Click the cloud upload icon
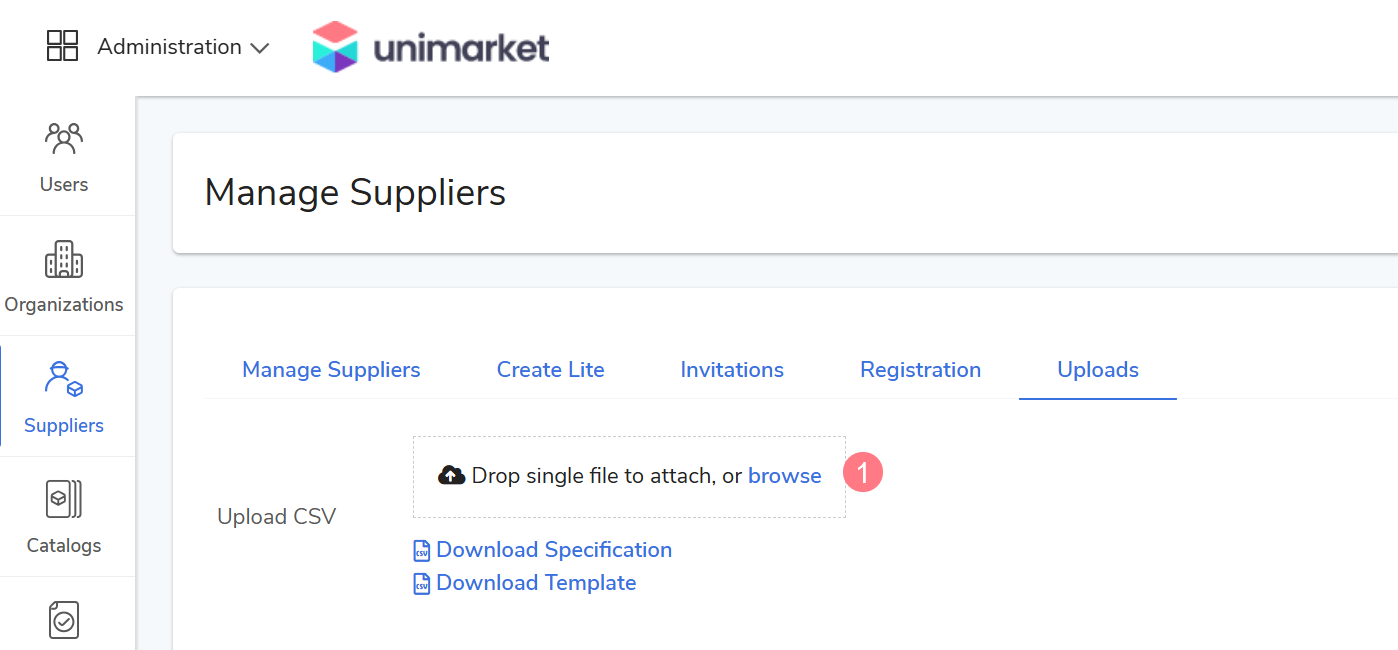The width and height of the screenshot is (1398, 650). click(x=452, y=476)
